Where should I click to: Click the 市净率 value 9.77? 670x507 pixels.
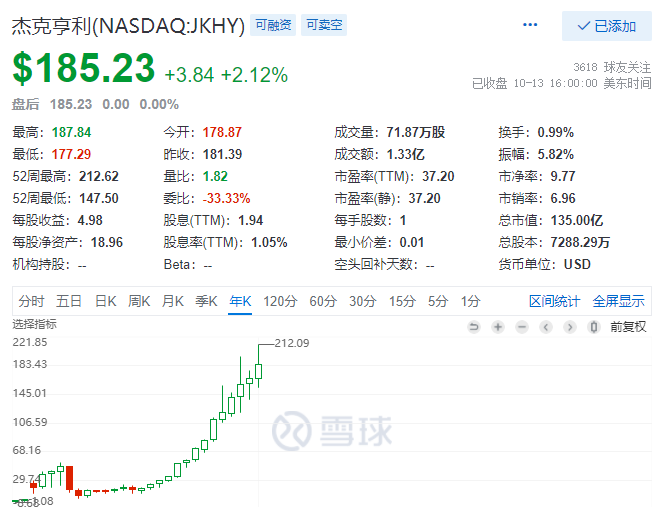pos(563,176)
